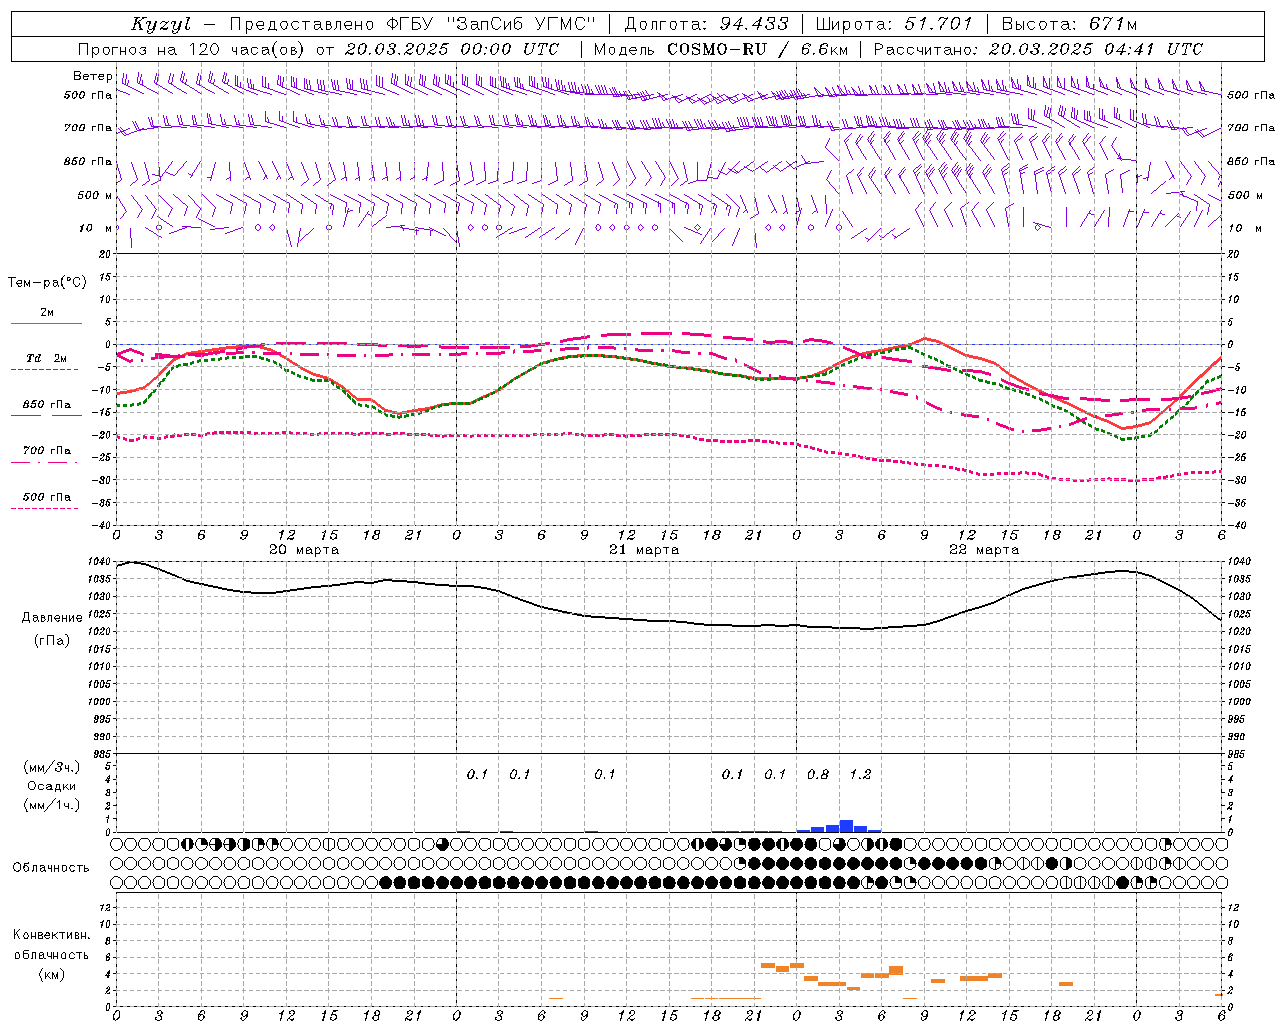Viewport: 1280px width, 1024px height.
Task: Click the "Облачность" cloud cover label
Action: (51, 868)
